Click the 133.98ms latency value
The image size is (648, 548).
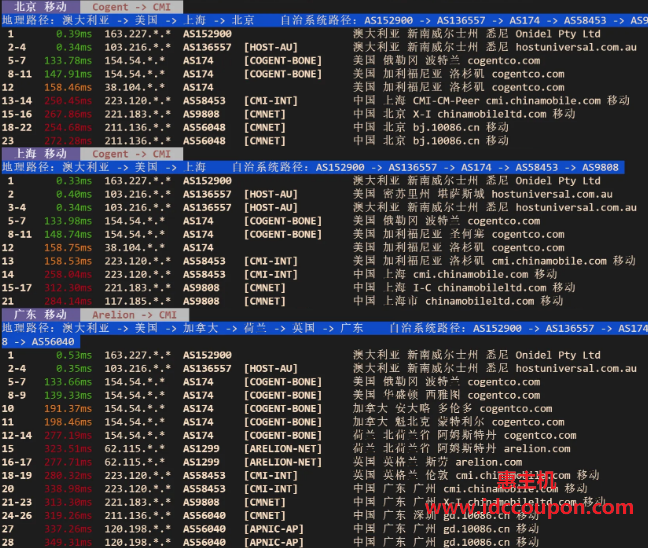click(68, 221)
